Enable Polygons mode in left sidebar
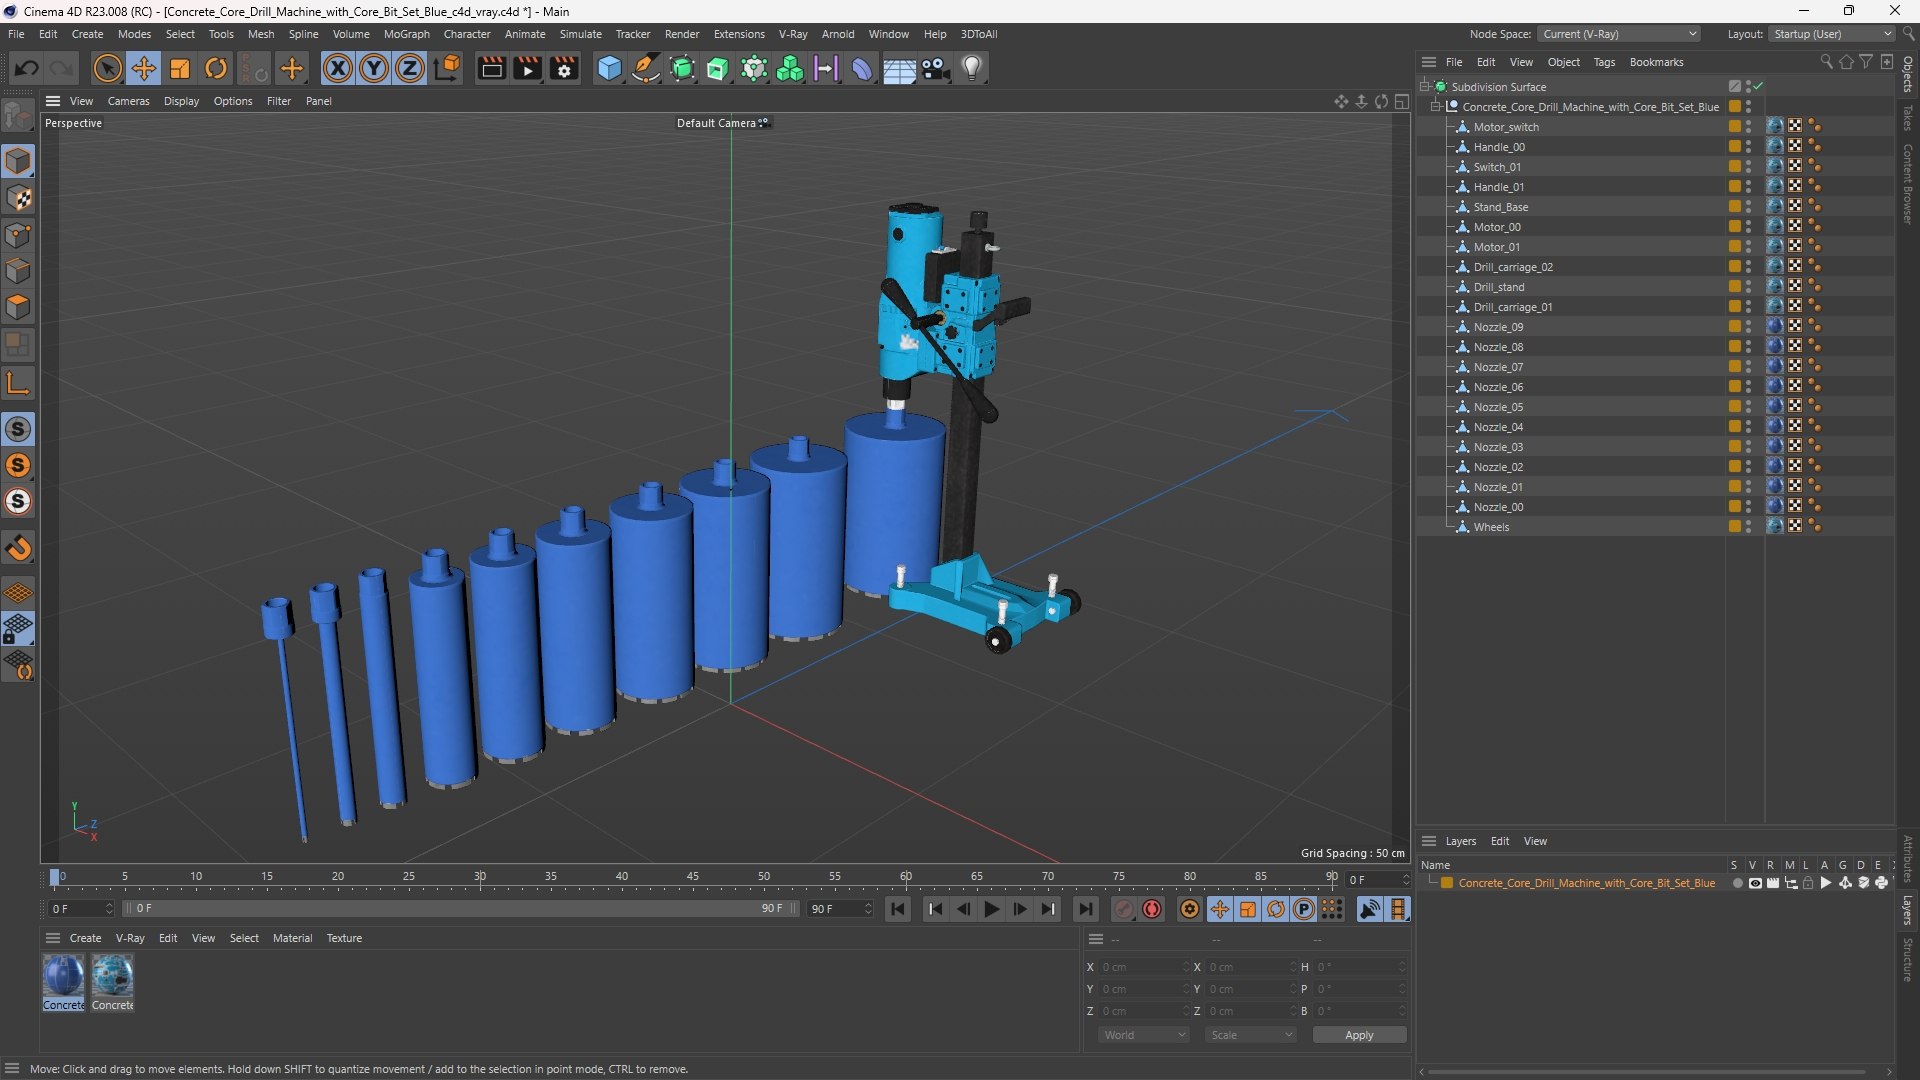This screenshot has height=1080, width=1920. click(18, 307)
